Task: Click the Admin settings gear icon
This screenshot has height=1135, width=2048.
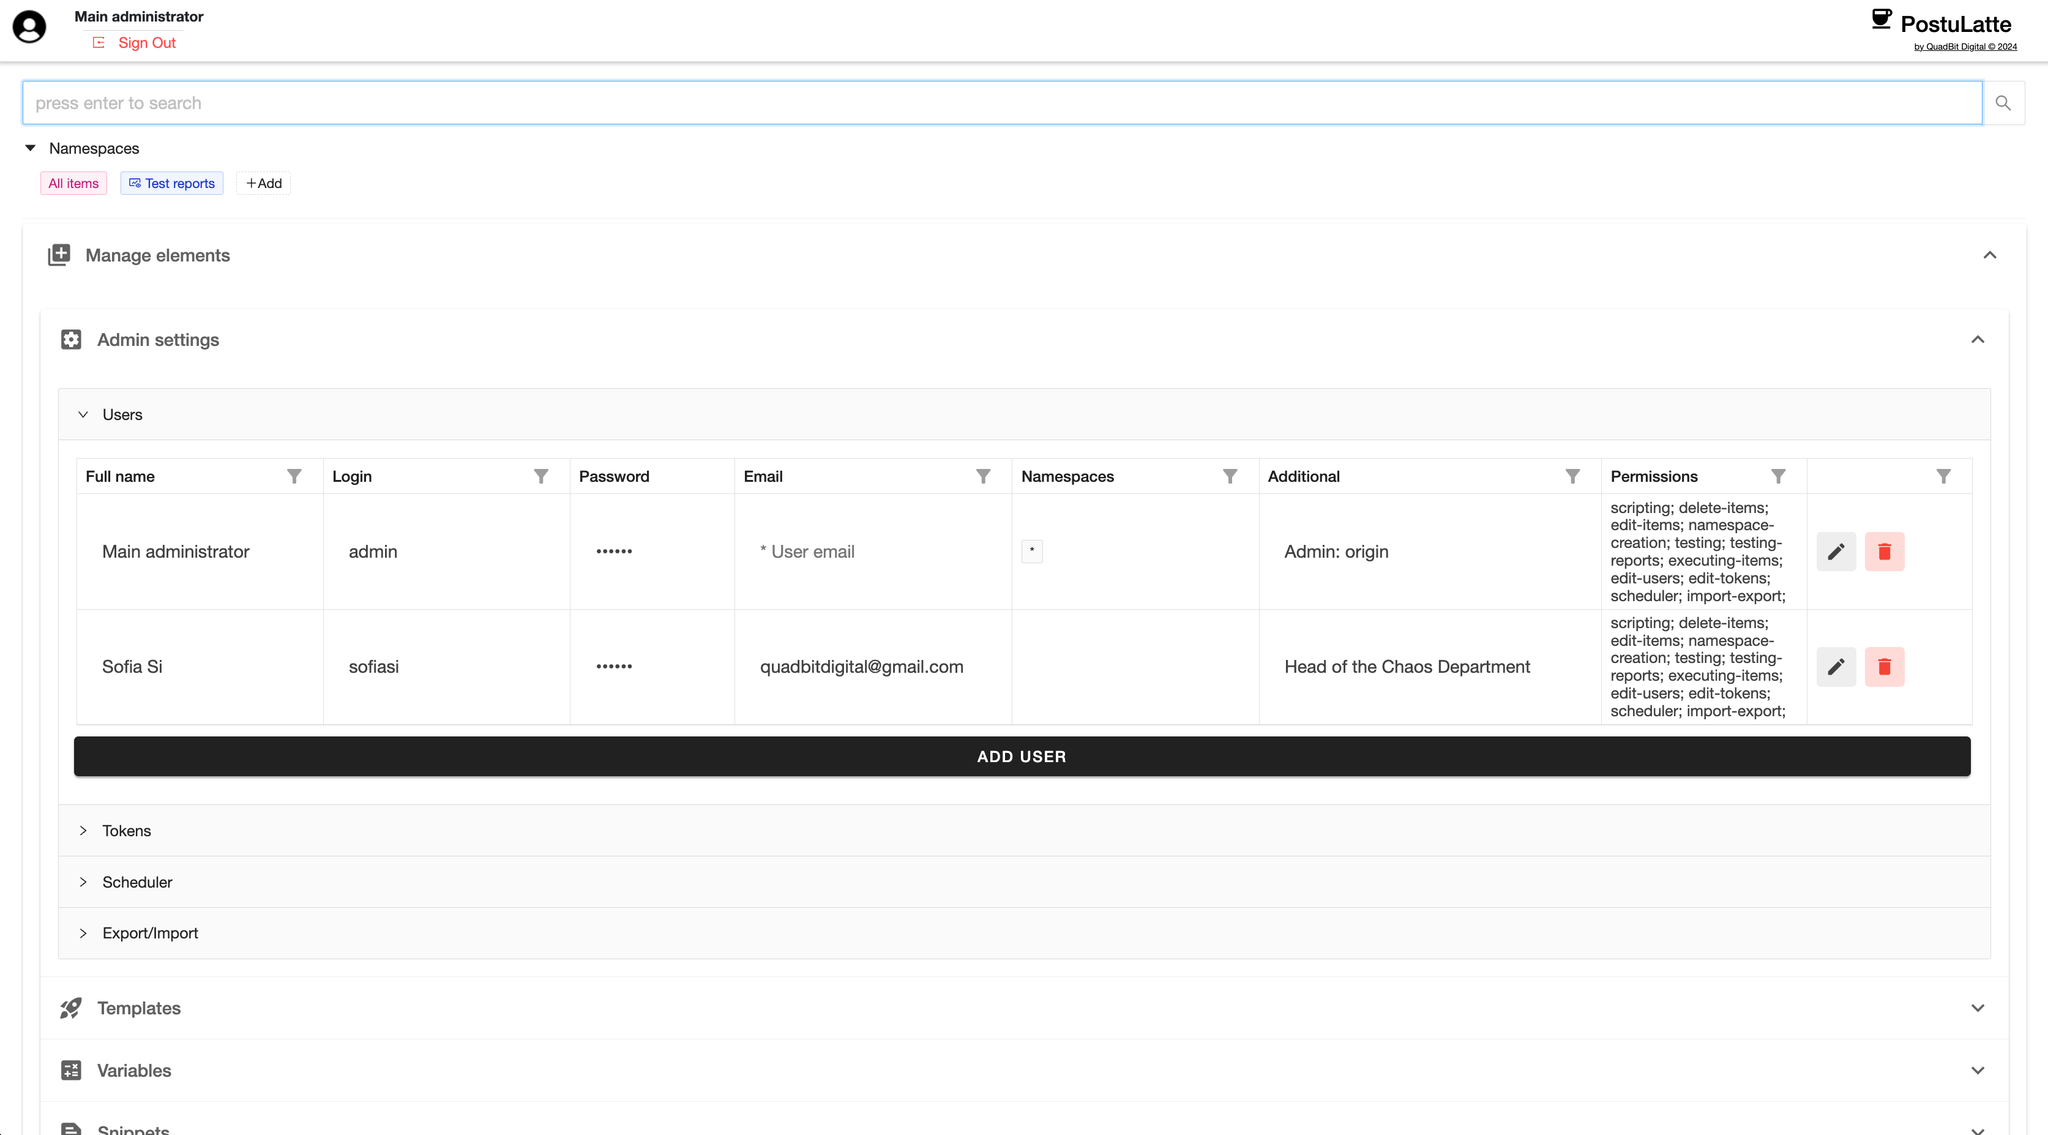Action: pos(70,340)
